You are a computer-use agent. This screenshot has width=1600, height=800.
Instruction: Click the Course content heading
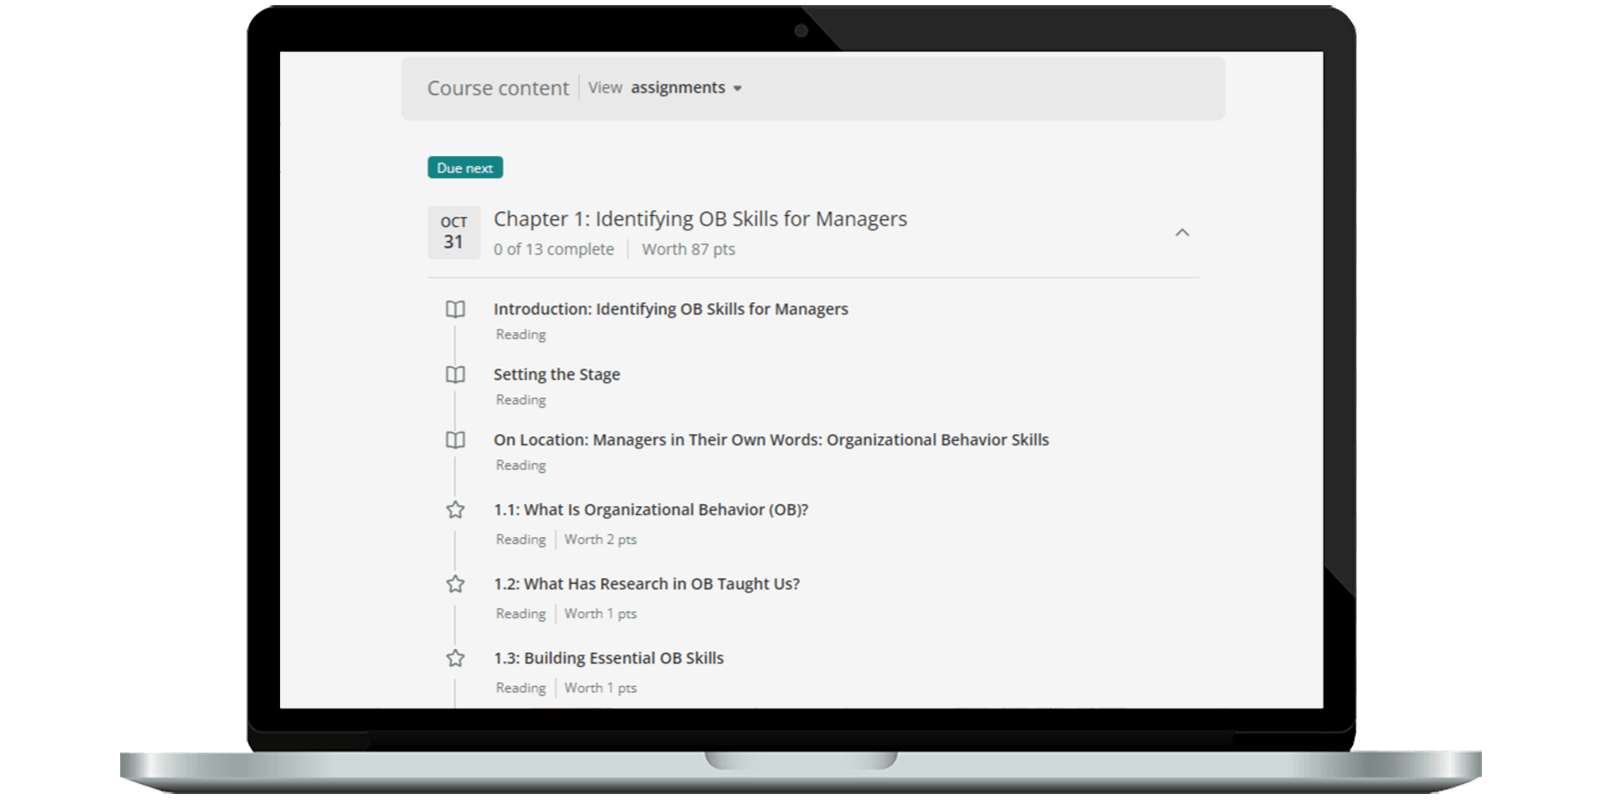[498, 88]
